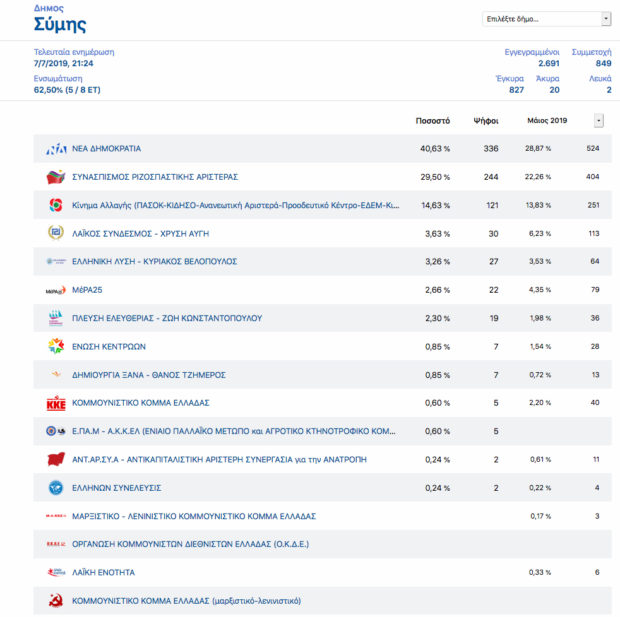Open ΣΥΝΑΣΠΙΣΜΟΣ ΡΙΖΟΣΠΑΣΤΙΚΗΣ ΑΡΙΣΤΕΡΑΣ link
This screenshot has height=617, width=620.
155,177
